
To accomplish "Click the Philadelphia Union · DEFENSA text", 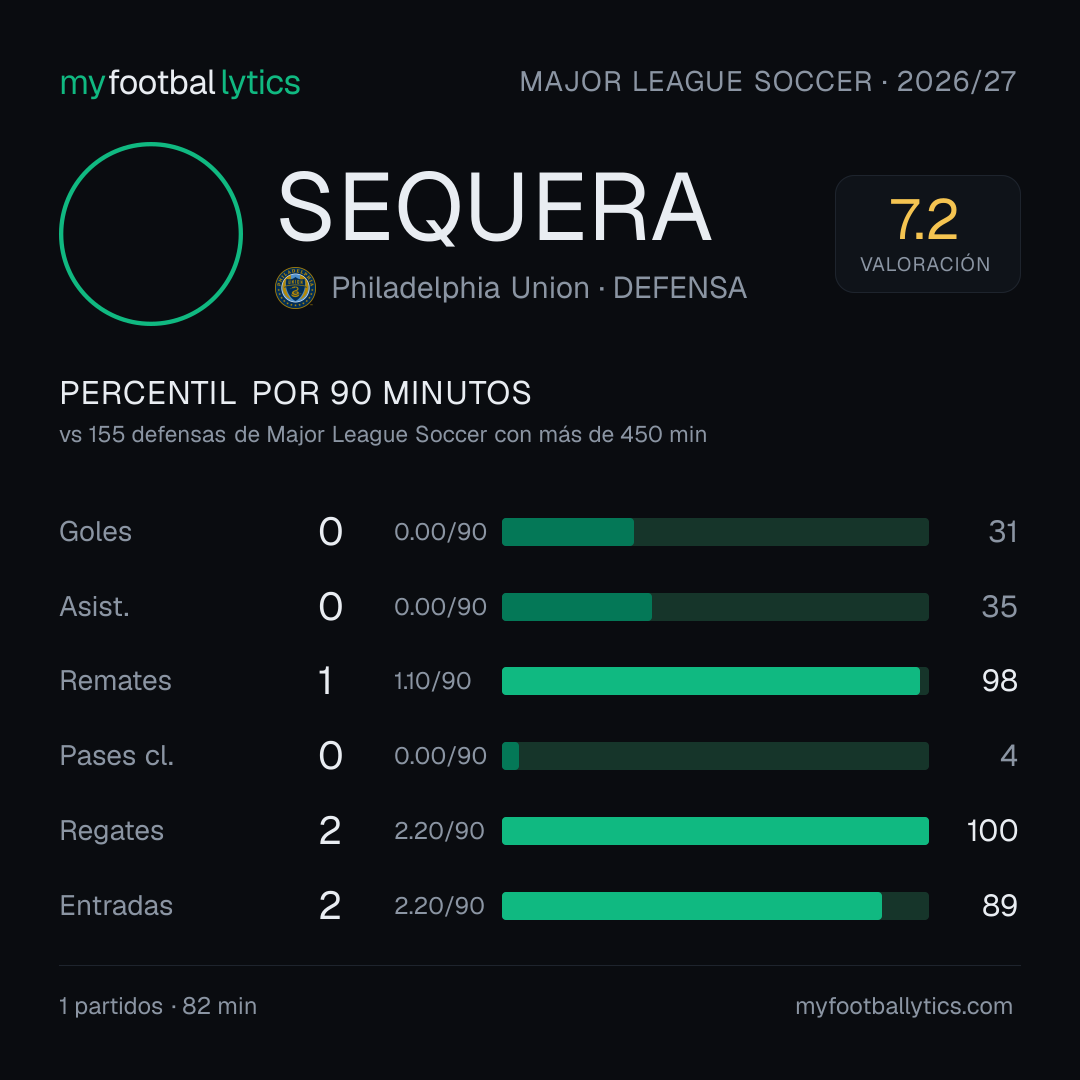I will [x=539, y=288].
